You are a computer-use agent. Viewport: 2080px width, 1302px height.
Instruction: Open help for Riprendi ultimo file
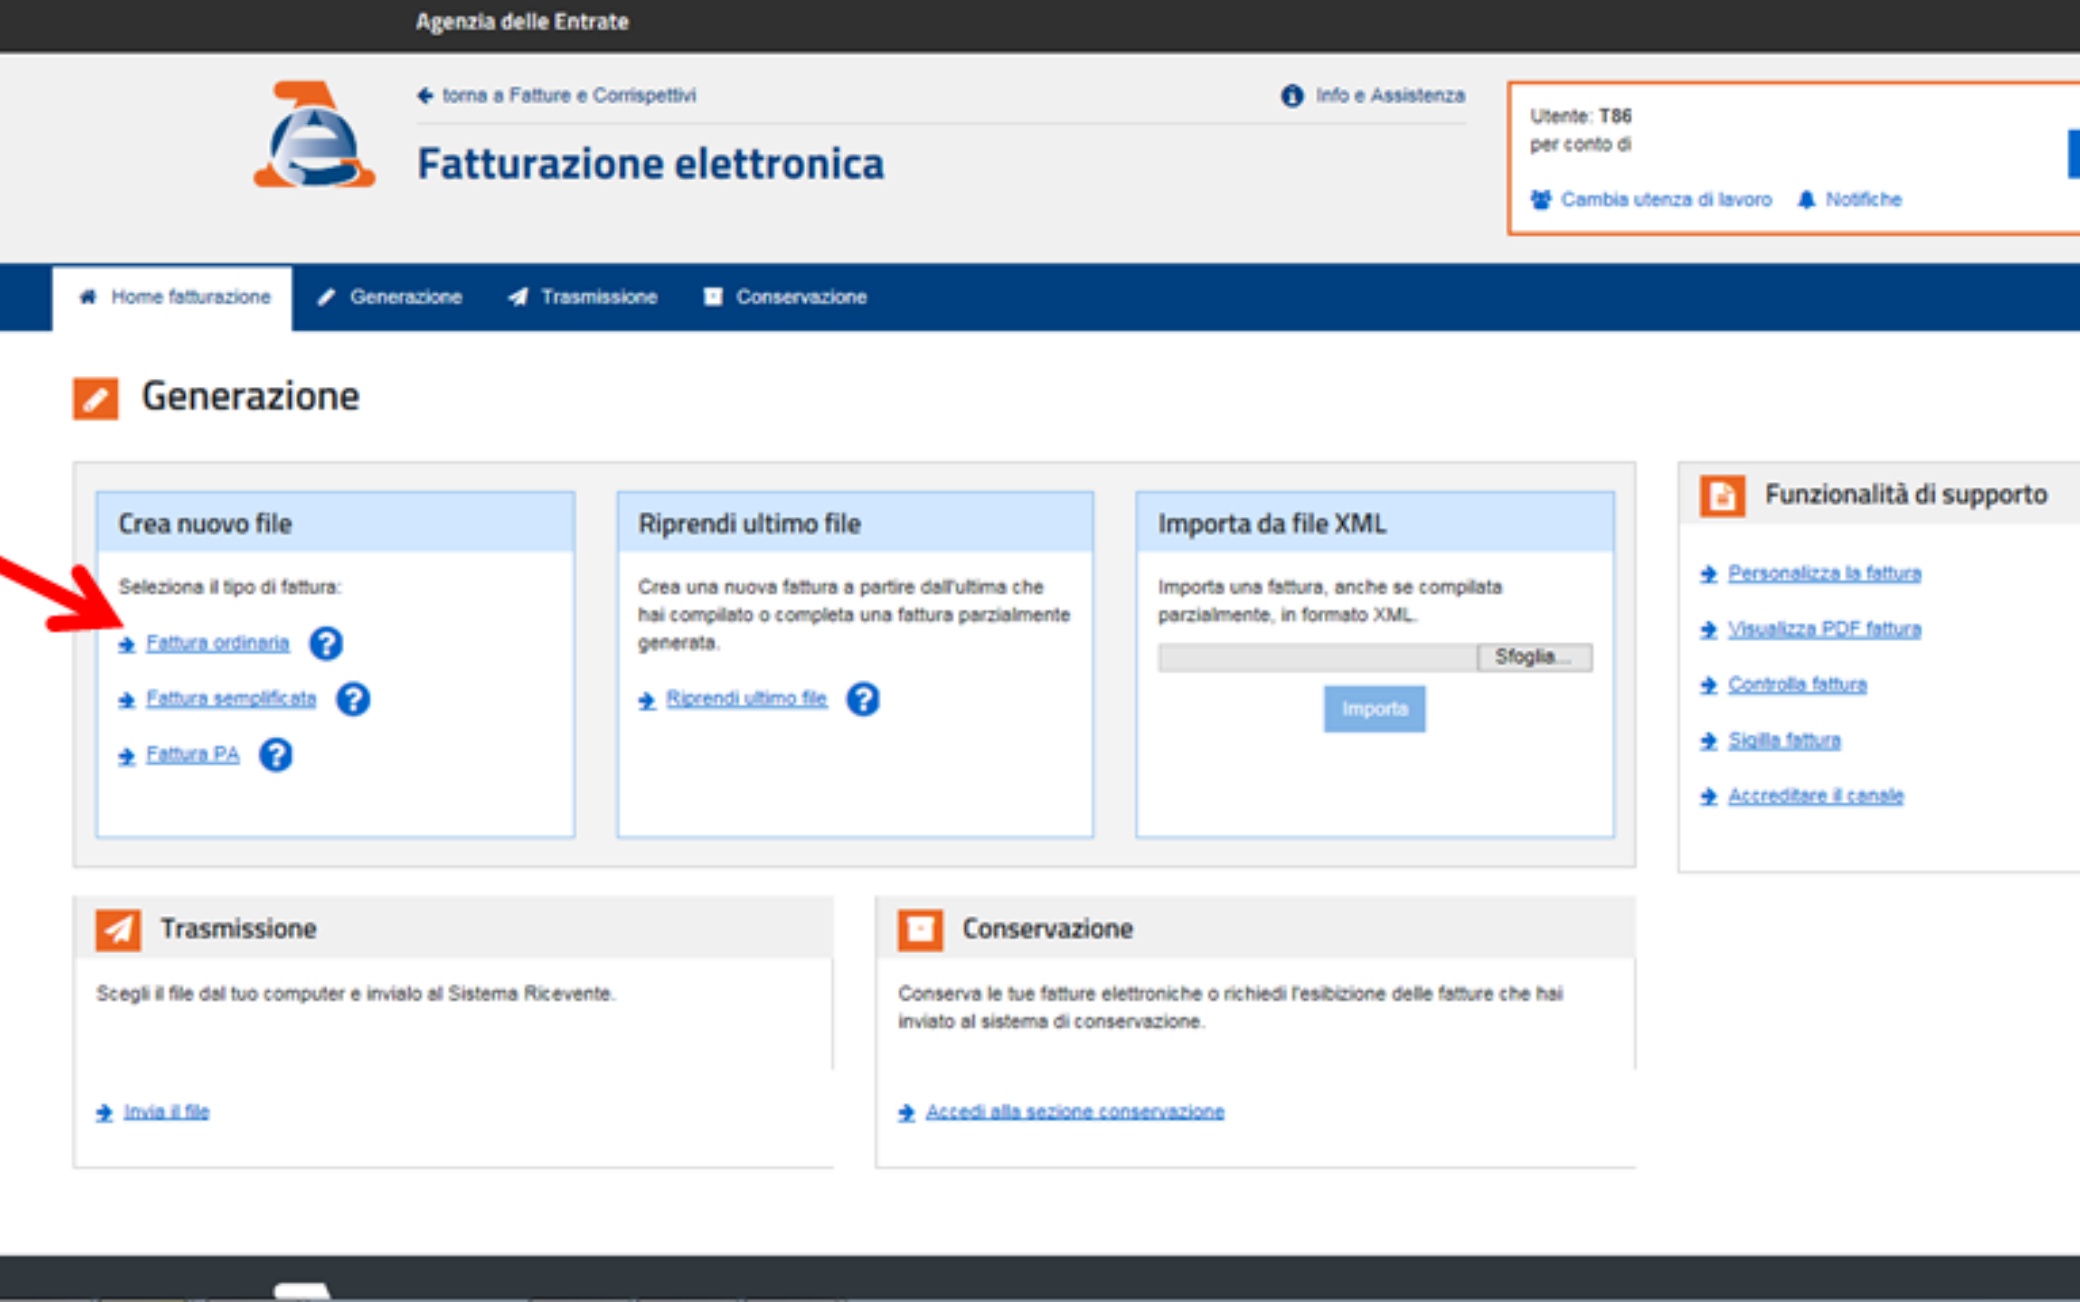(x=863, y=699)
